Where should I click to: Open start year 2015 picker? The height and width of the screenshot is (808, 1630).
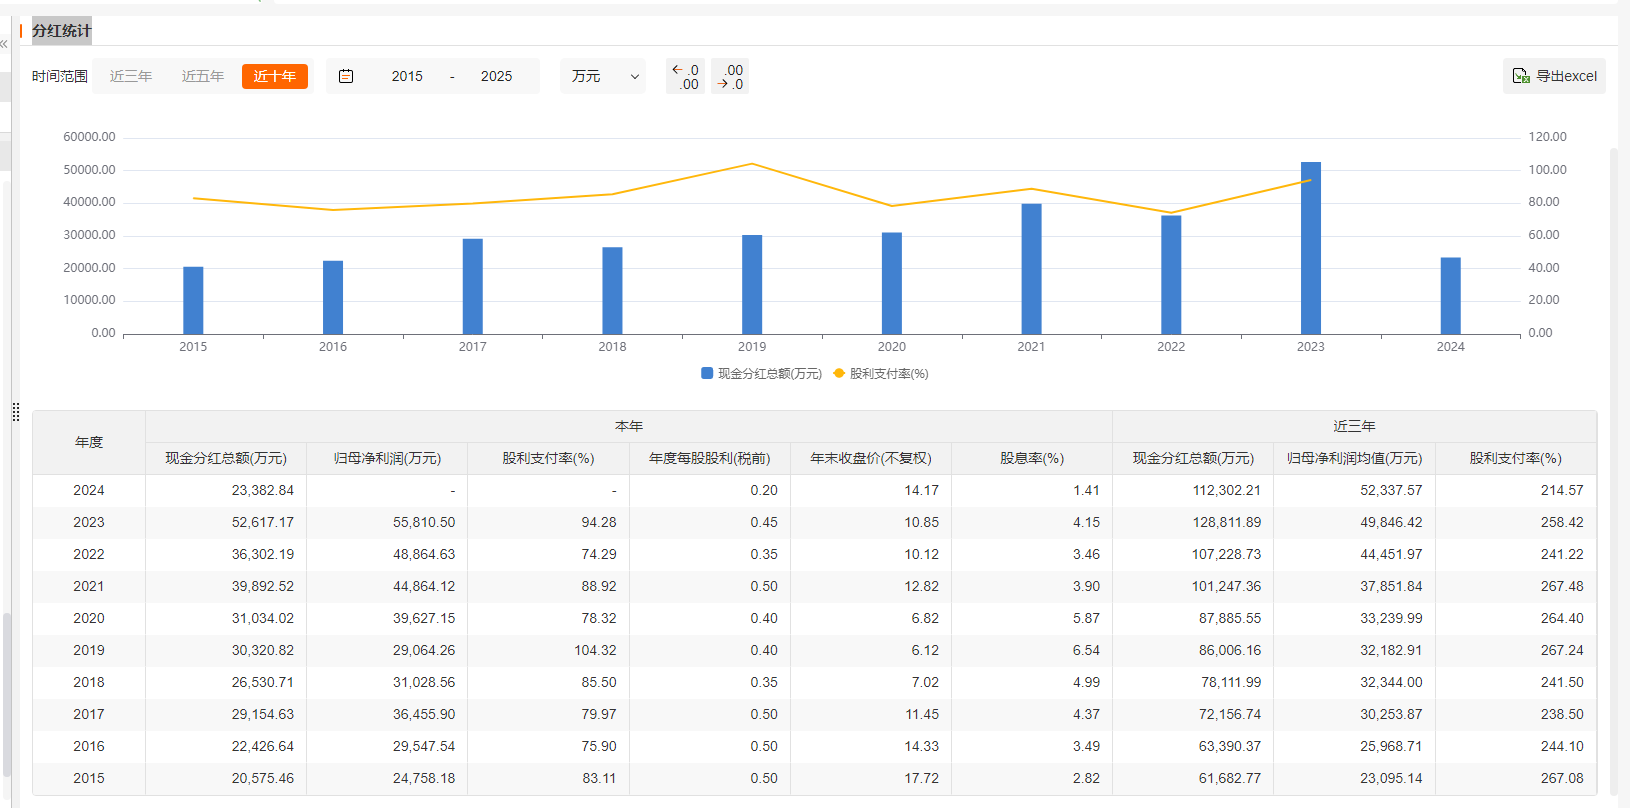(x=407, y=76)
